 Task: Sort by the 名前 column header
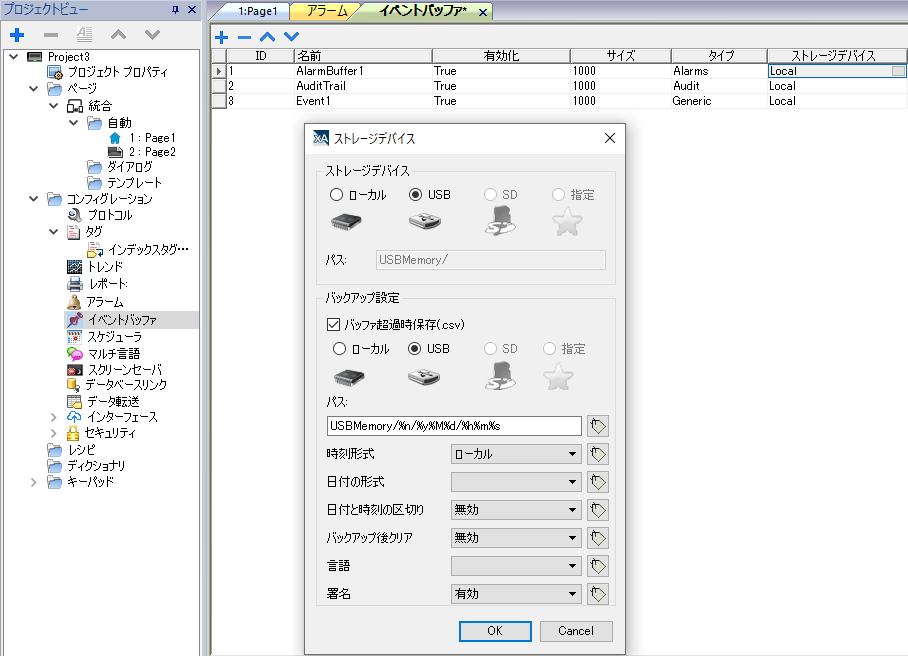(363, 56)
